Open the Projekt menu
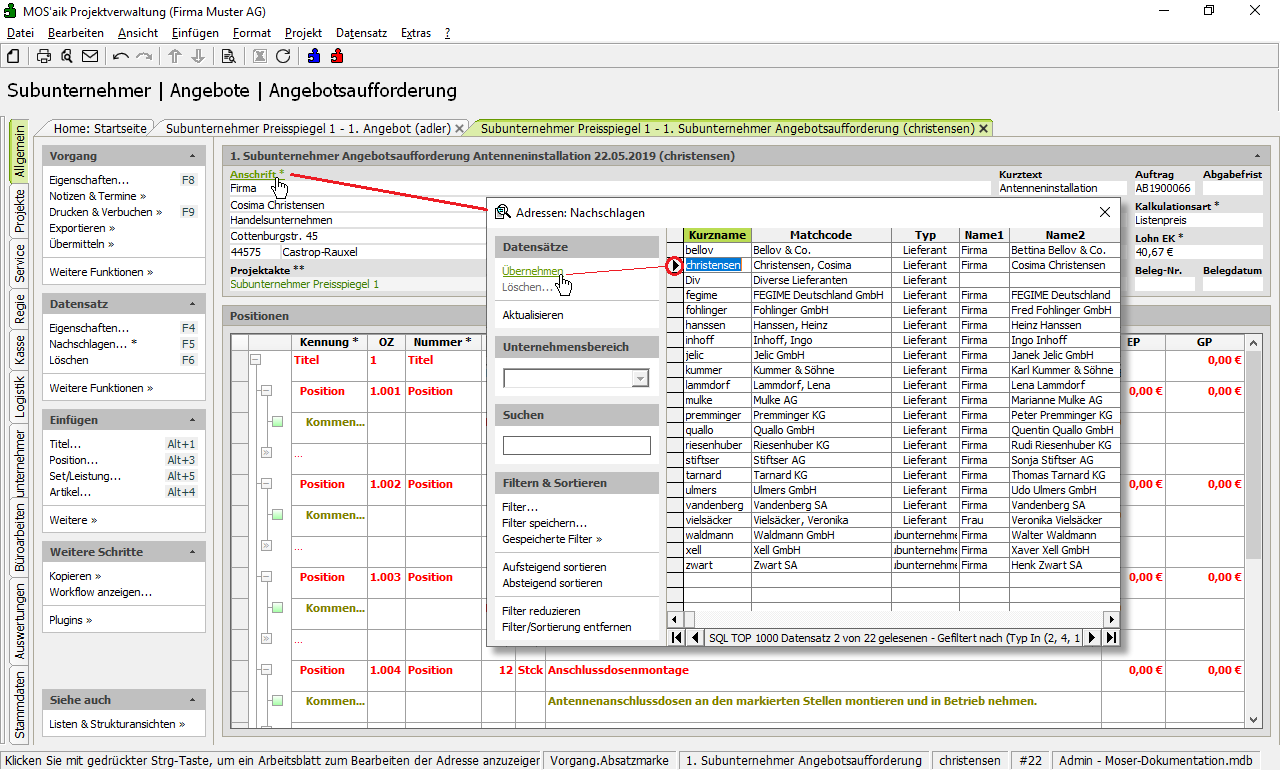The image size is (1280, 770). (x=303, y=33)
